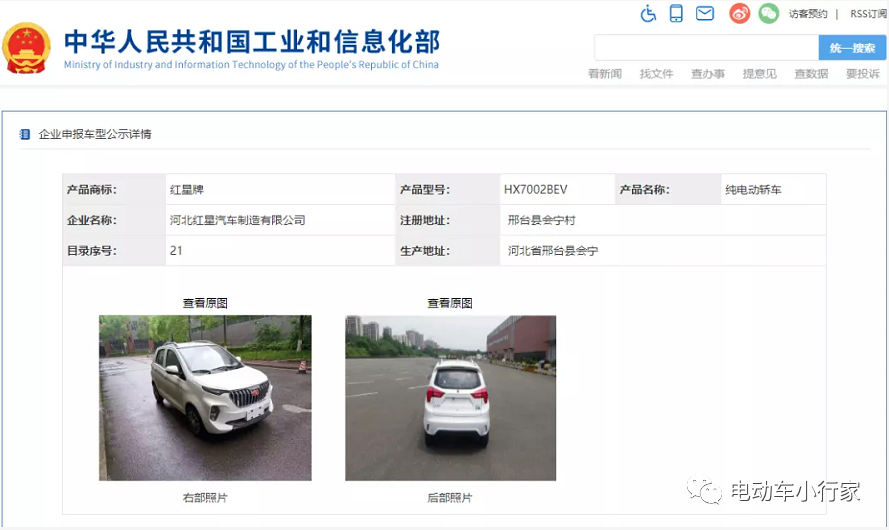
Task: Click the ministry title 中华人民共和国工业和信息化部
Action: tap(252, 41)
